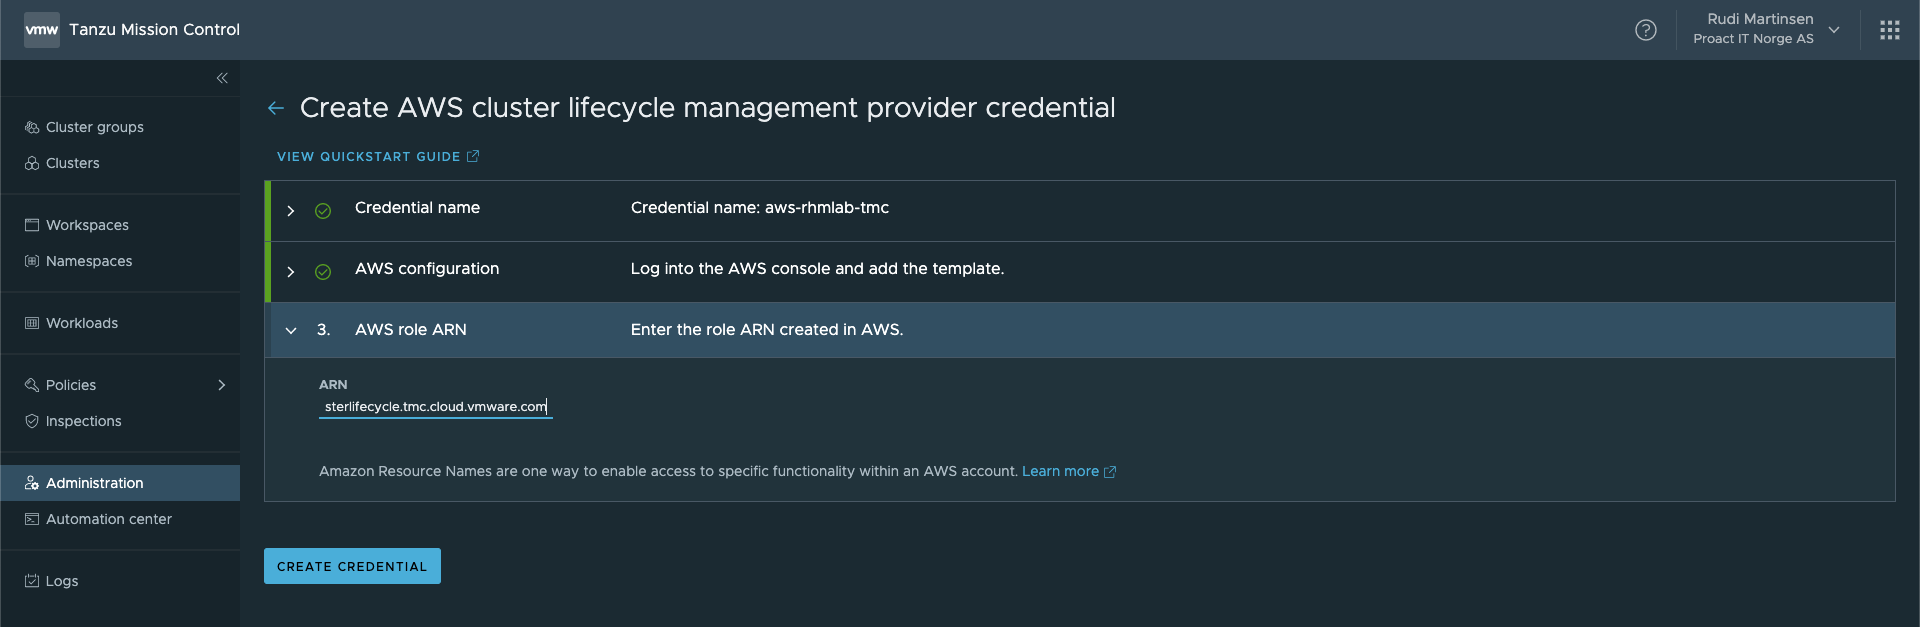The width and height of the screenshot is (1920, 627).
Task: Click the Workspaces sidebar icon
Action: [x=32, y=225]
